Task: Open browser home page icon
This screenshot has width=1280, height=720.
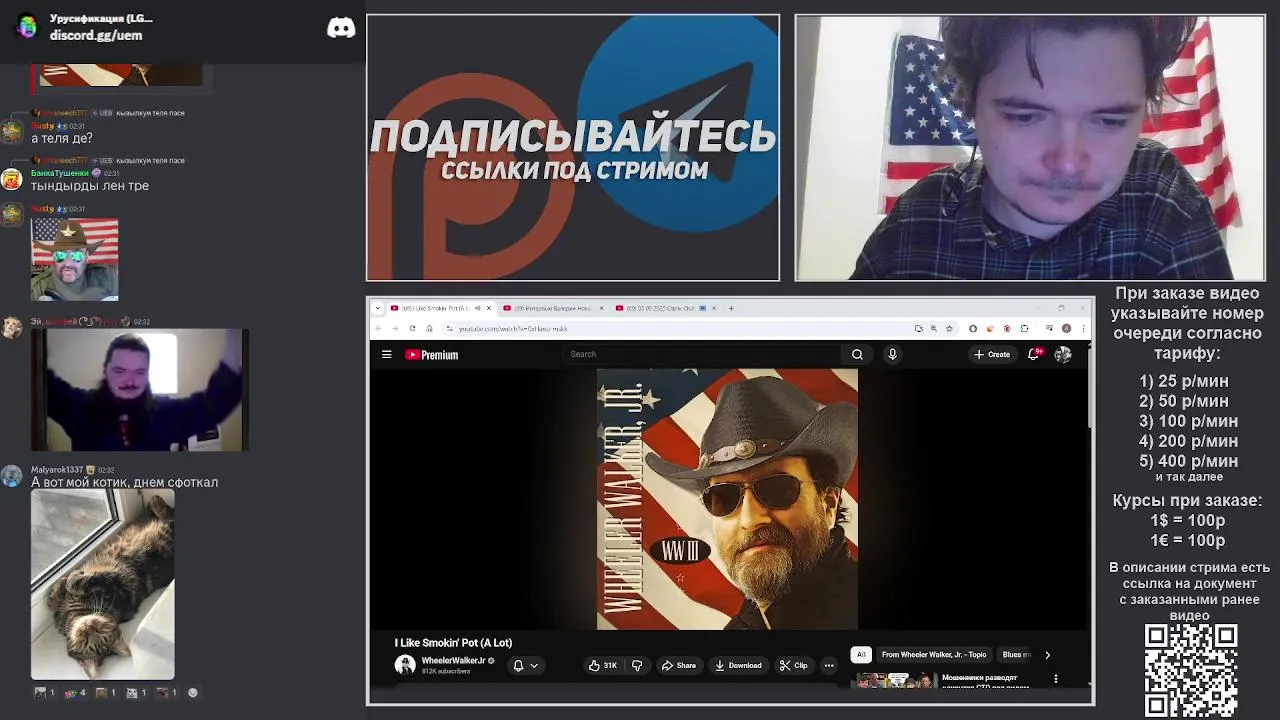Action: tap(429, 328)
